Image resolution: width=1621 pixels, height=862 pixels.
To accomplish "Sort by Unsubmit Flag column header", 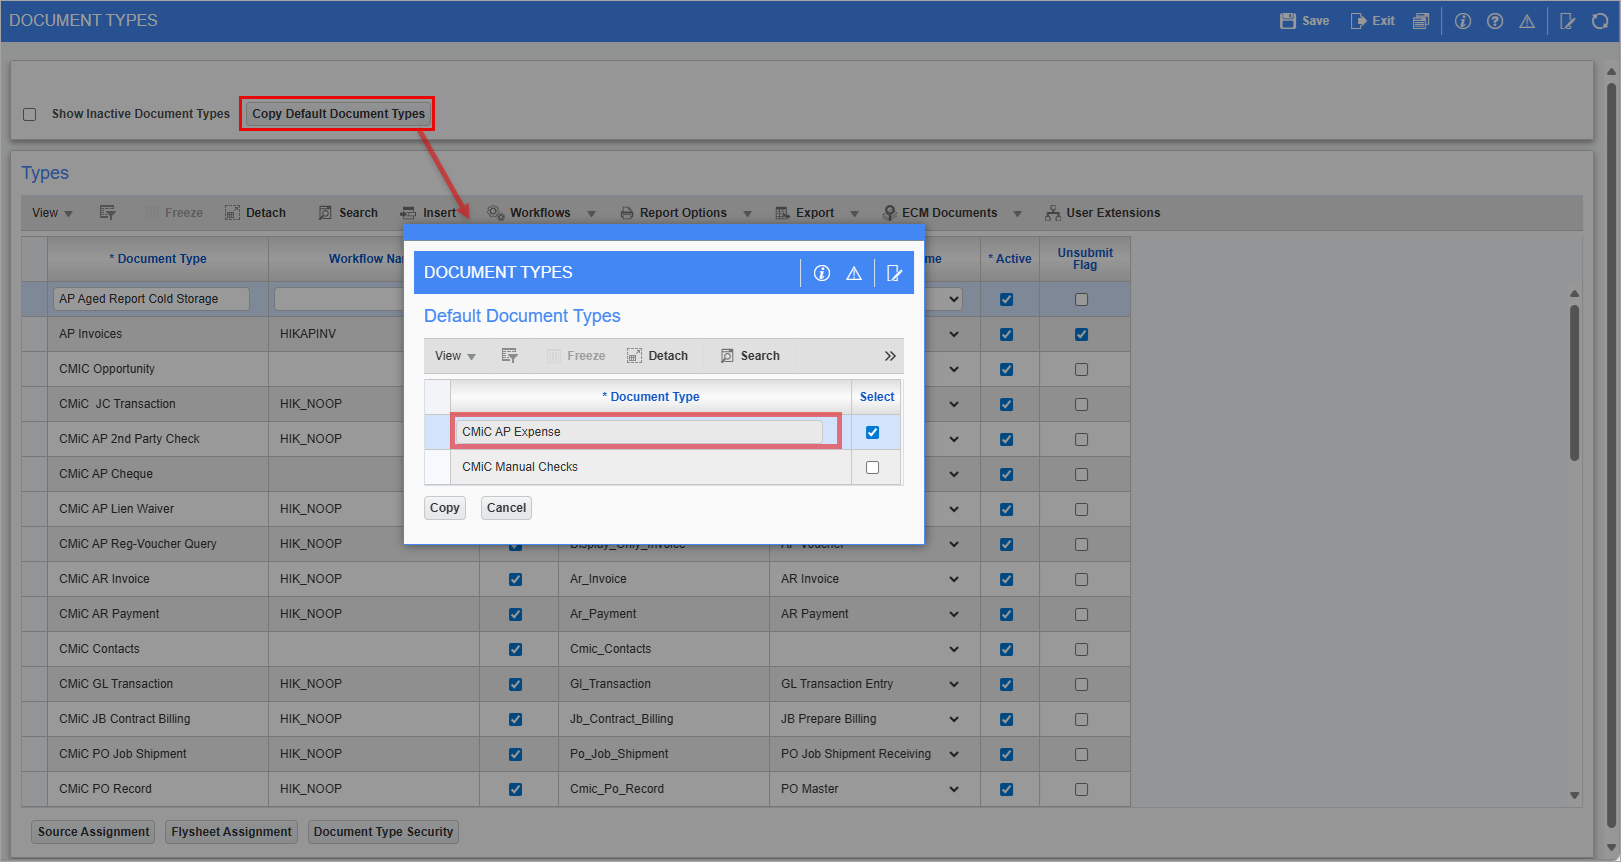I will [x=1085, y=259].
